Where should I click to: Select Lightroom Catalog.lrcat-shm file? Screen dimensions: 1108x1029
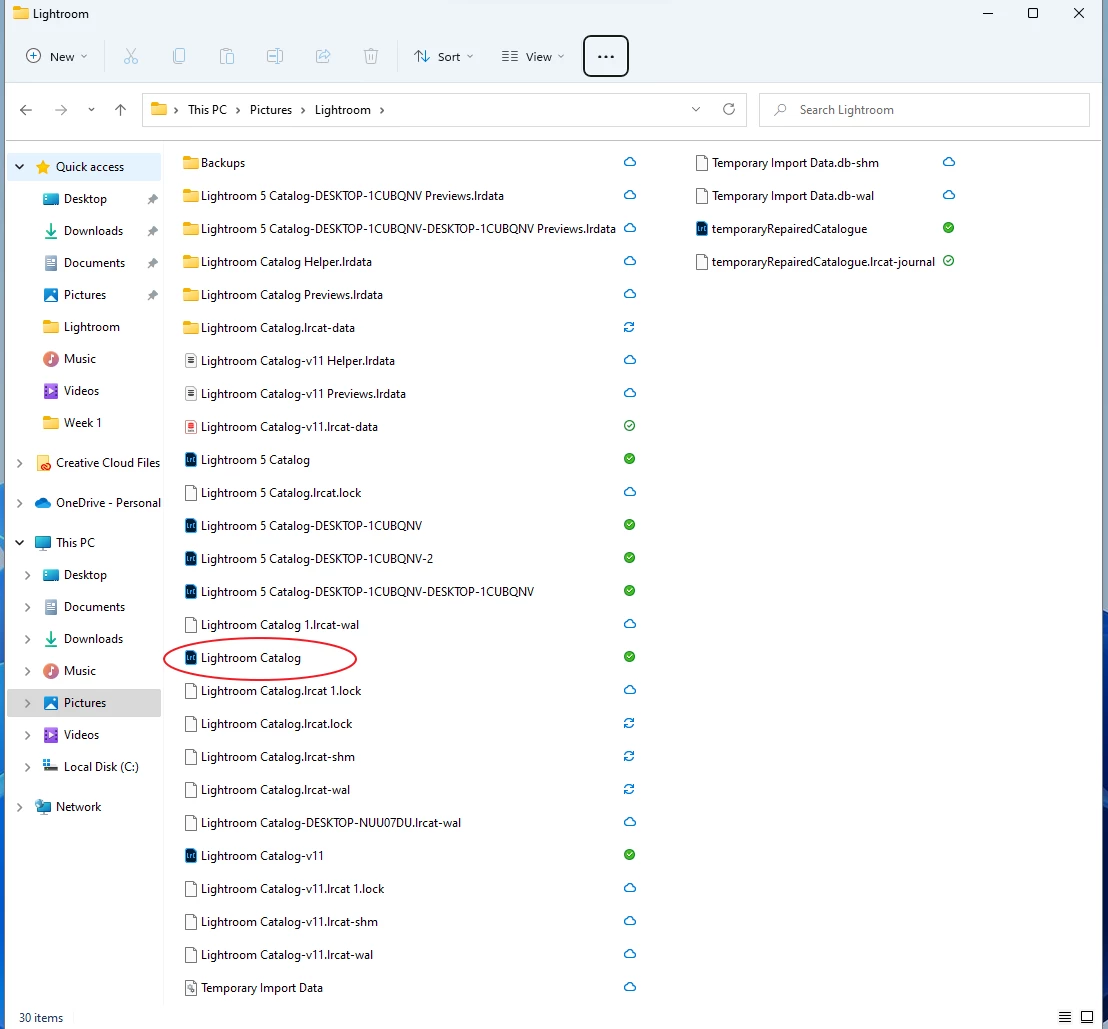pos(278,757)
